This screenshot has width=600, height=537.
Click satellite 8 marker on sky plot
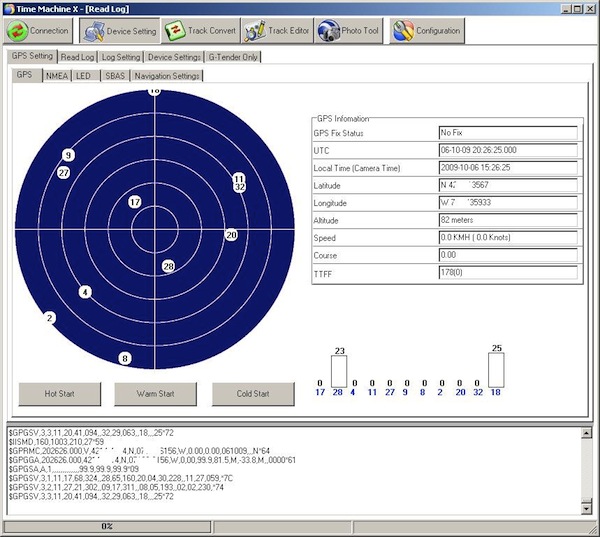point(125,358)
